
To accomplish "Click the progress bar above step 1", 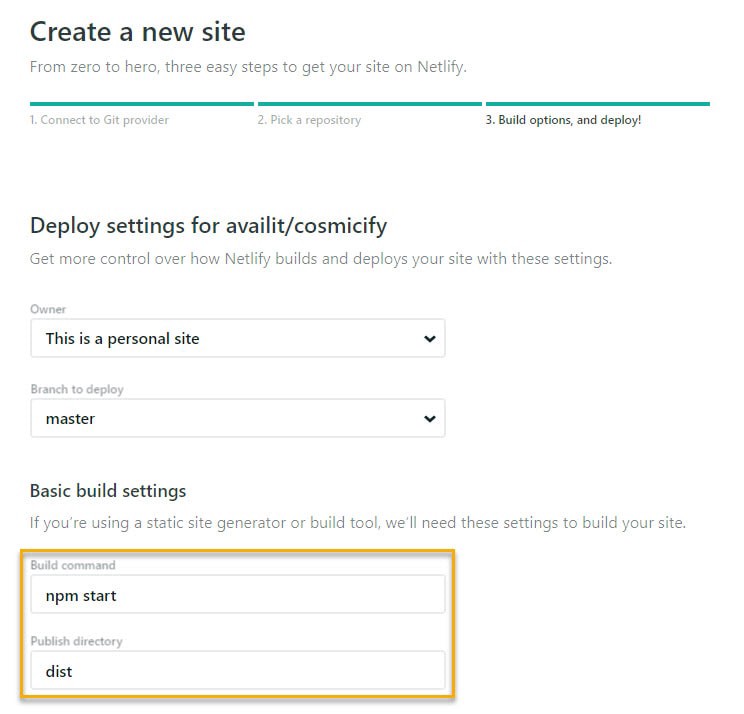I will pos(141,103).
